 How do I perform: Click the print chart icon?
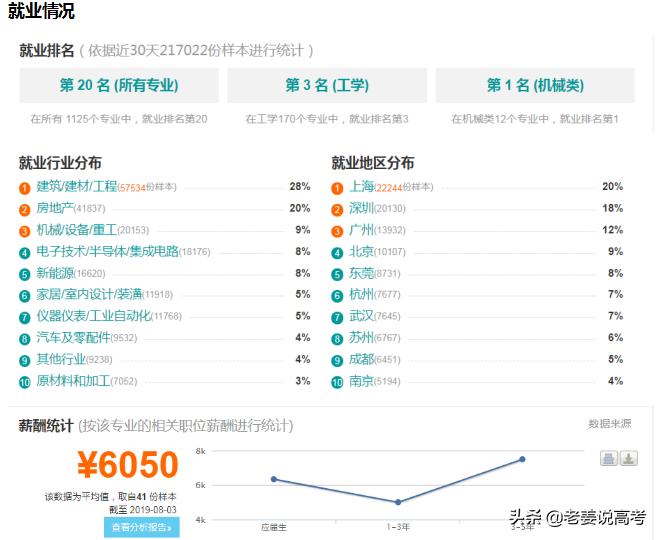tap(608, 458)
